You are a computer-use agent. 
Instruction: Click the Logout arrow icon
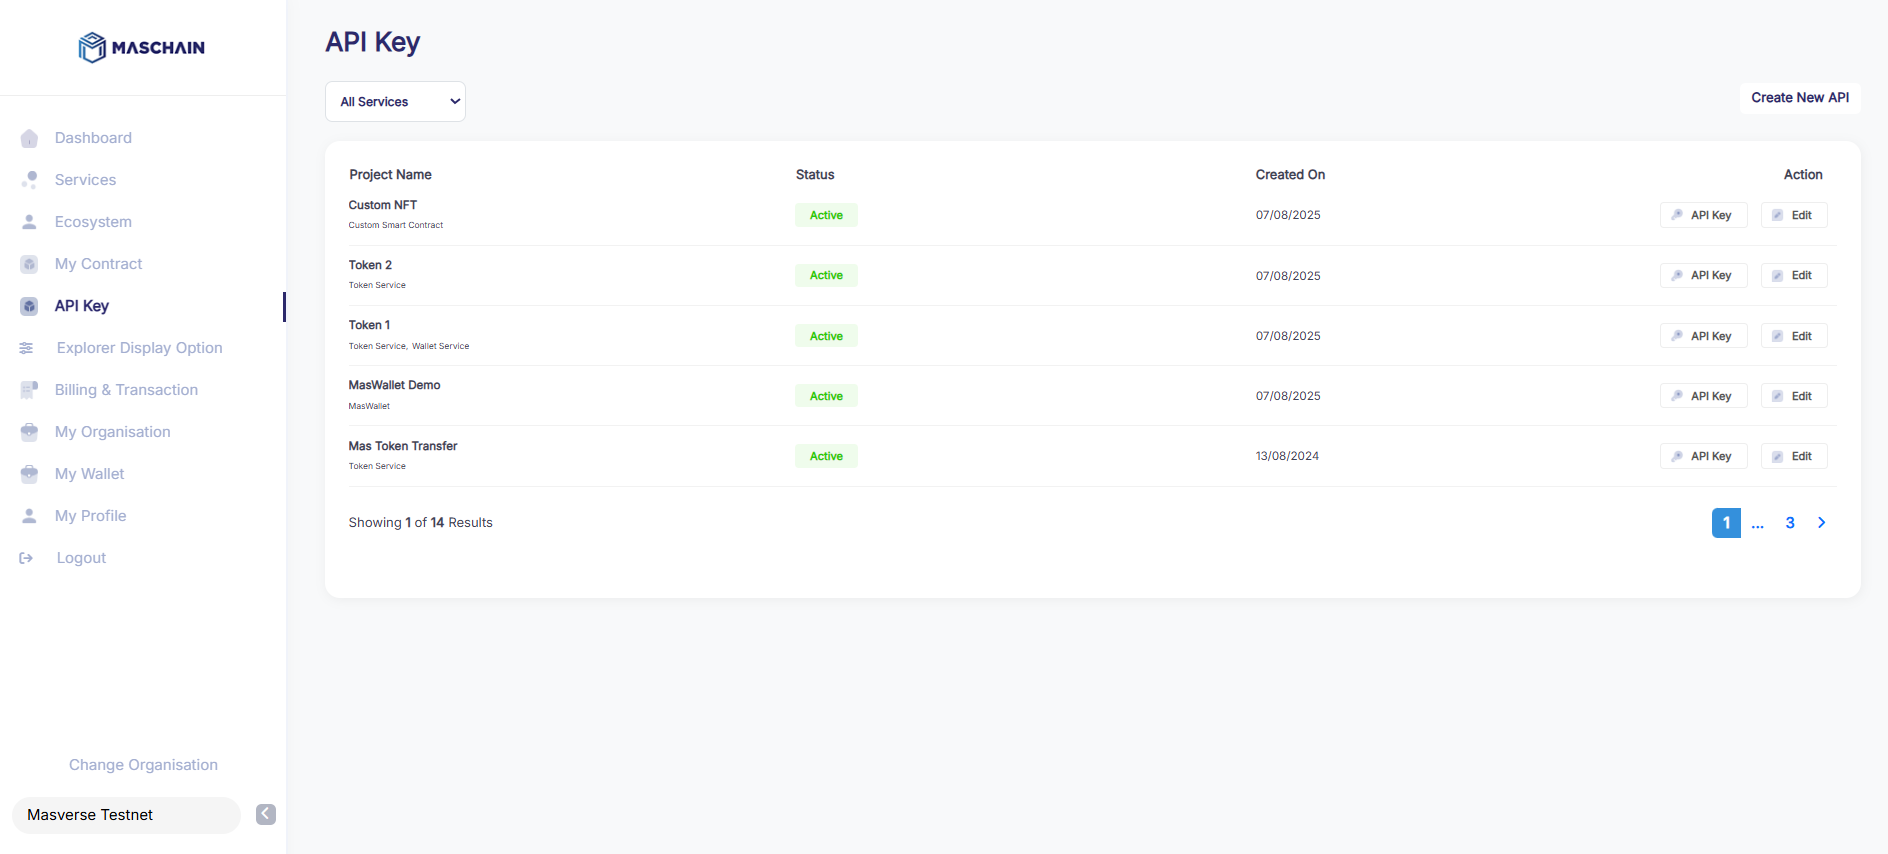[27, 558]
